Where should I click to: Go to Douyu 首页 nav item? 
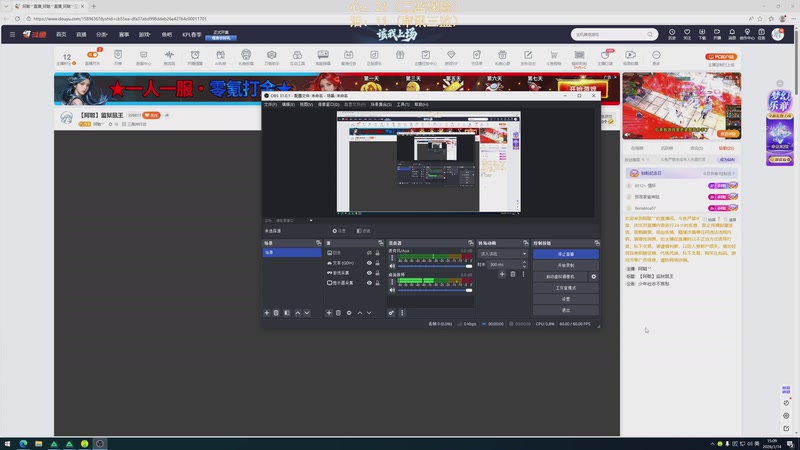click(x=61, y=35)
